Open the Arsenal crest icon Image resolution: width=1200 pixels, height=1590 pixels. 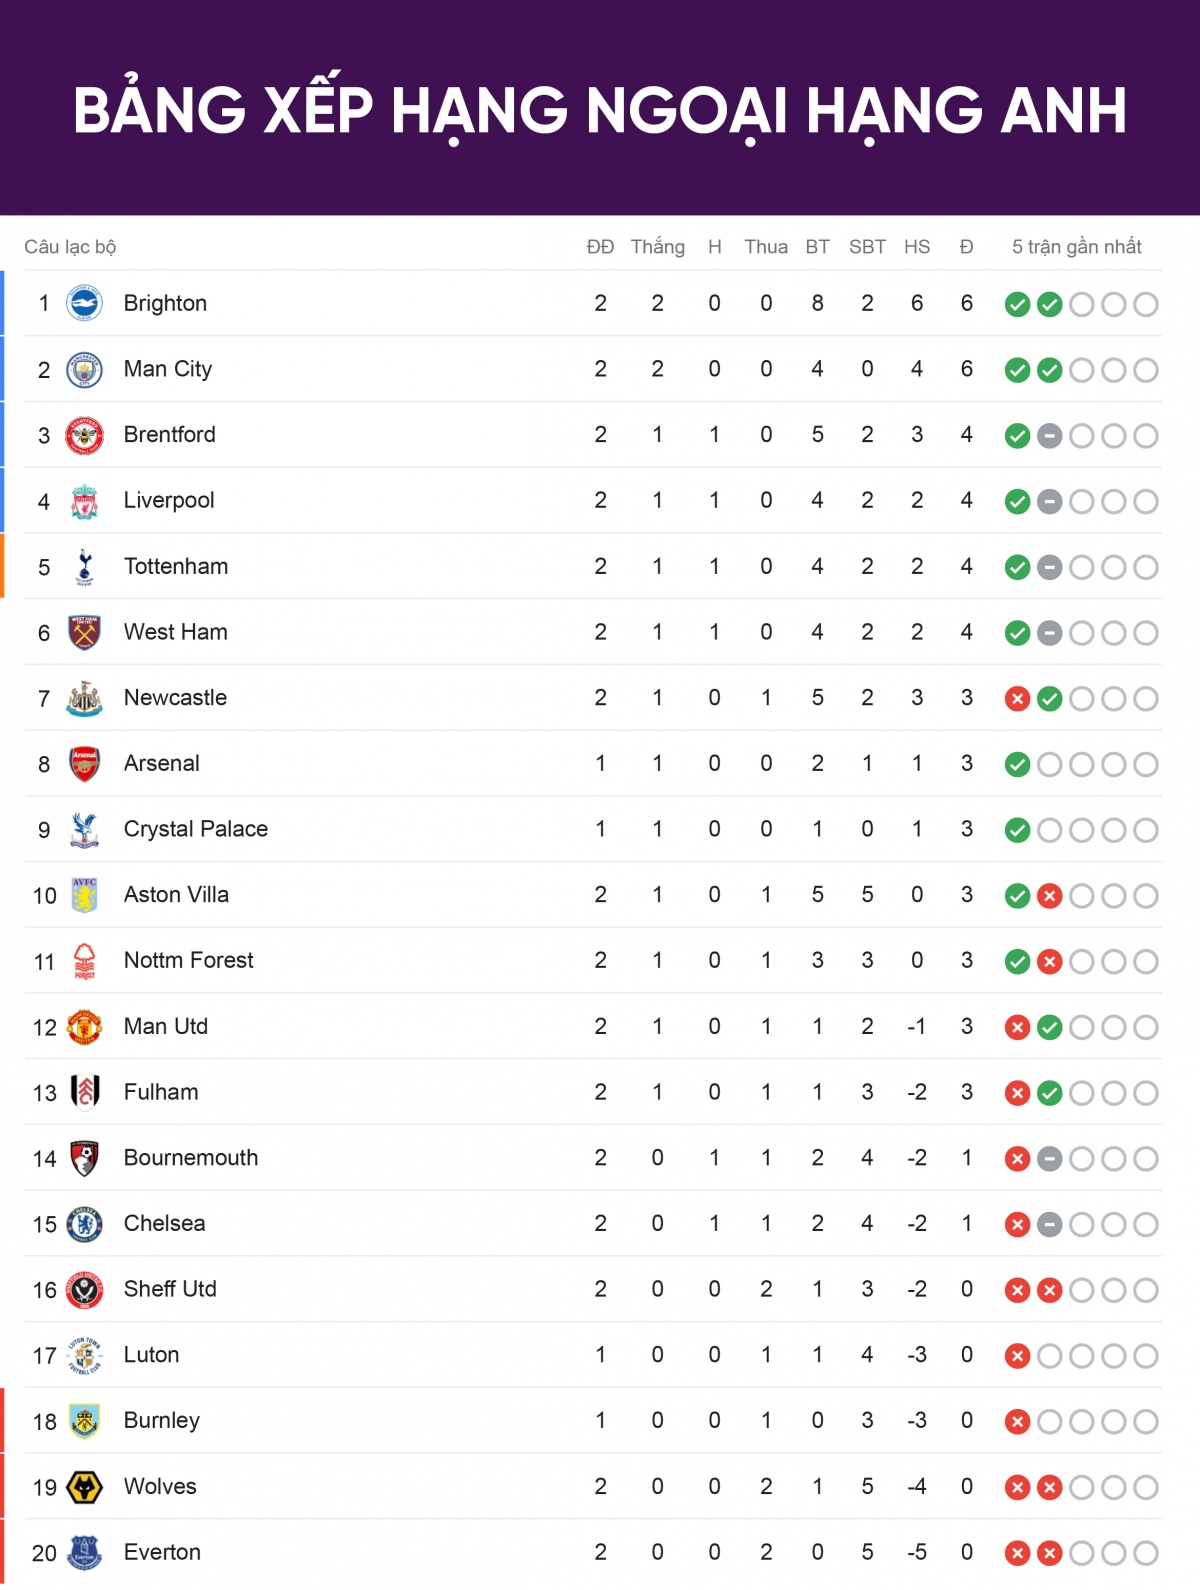point(84,764)
